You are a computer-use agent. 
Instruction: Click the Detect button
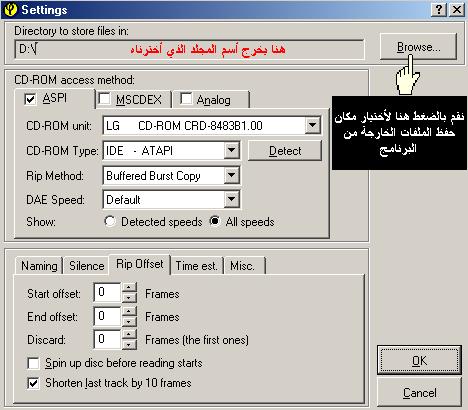tap(285, 151)
